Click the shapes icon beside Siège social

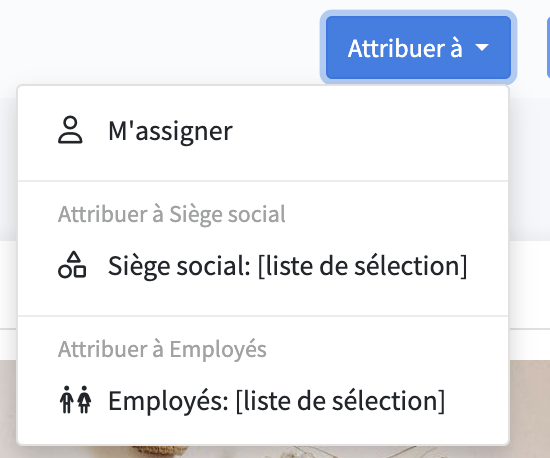[x=72, y=265]
